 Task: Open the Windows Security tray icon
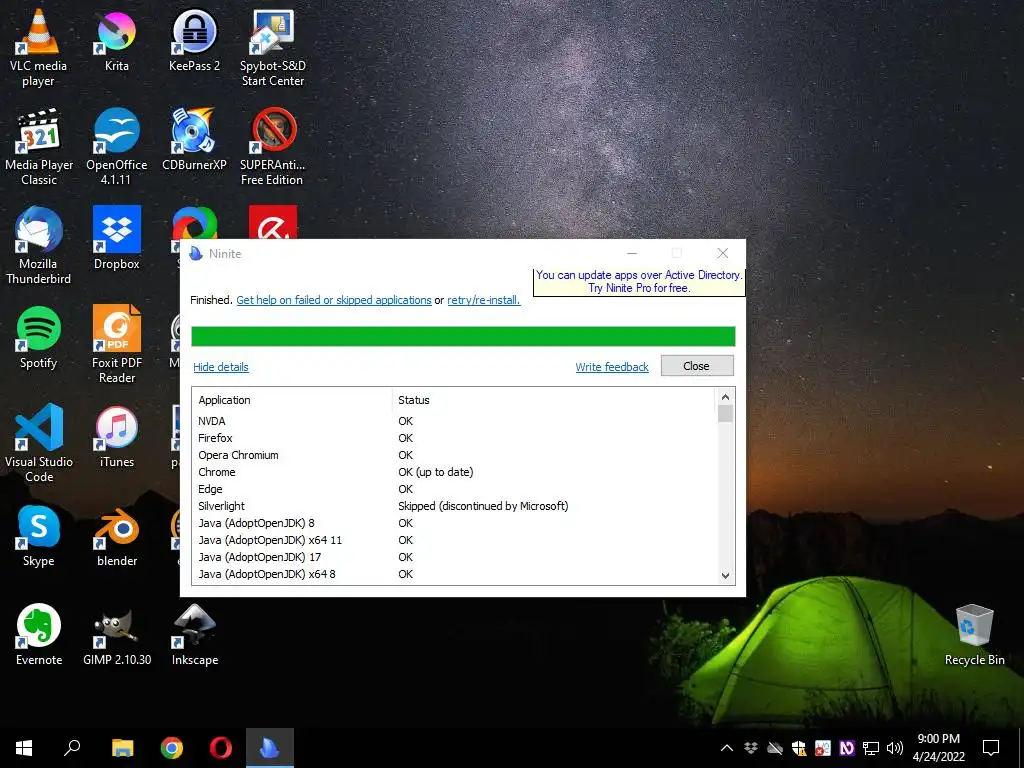point(799,748)
